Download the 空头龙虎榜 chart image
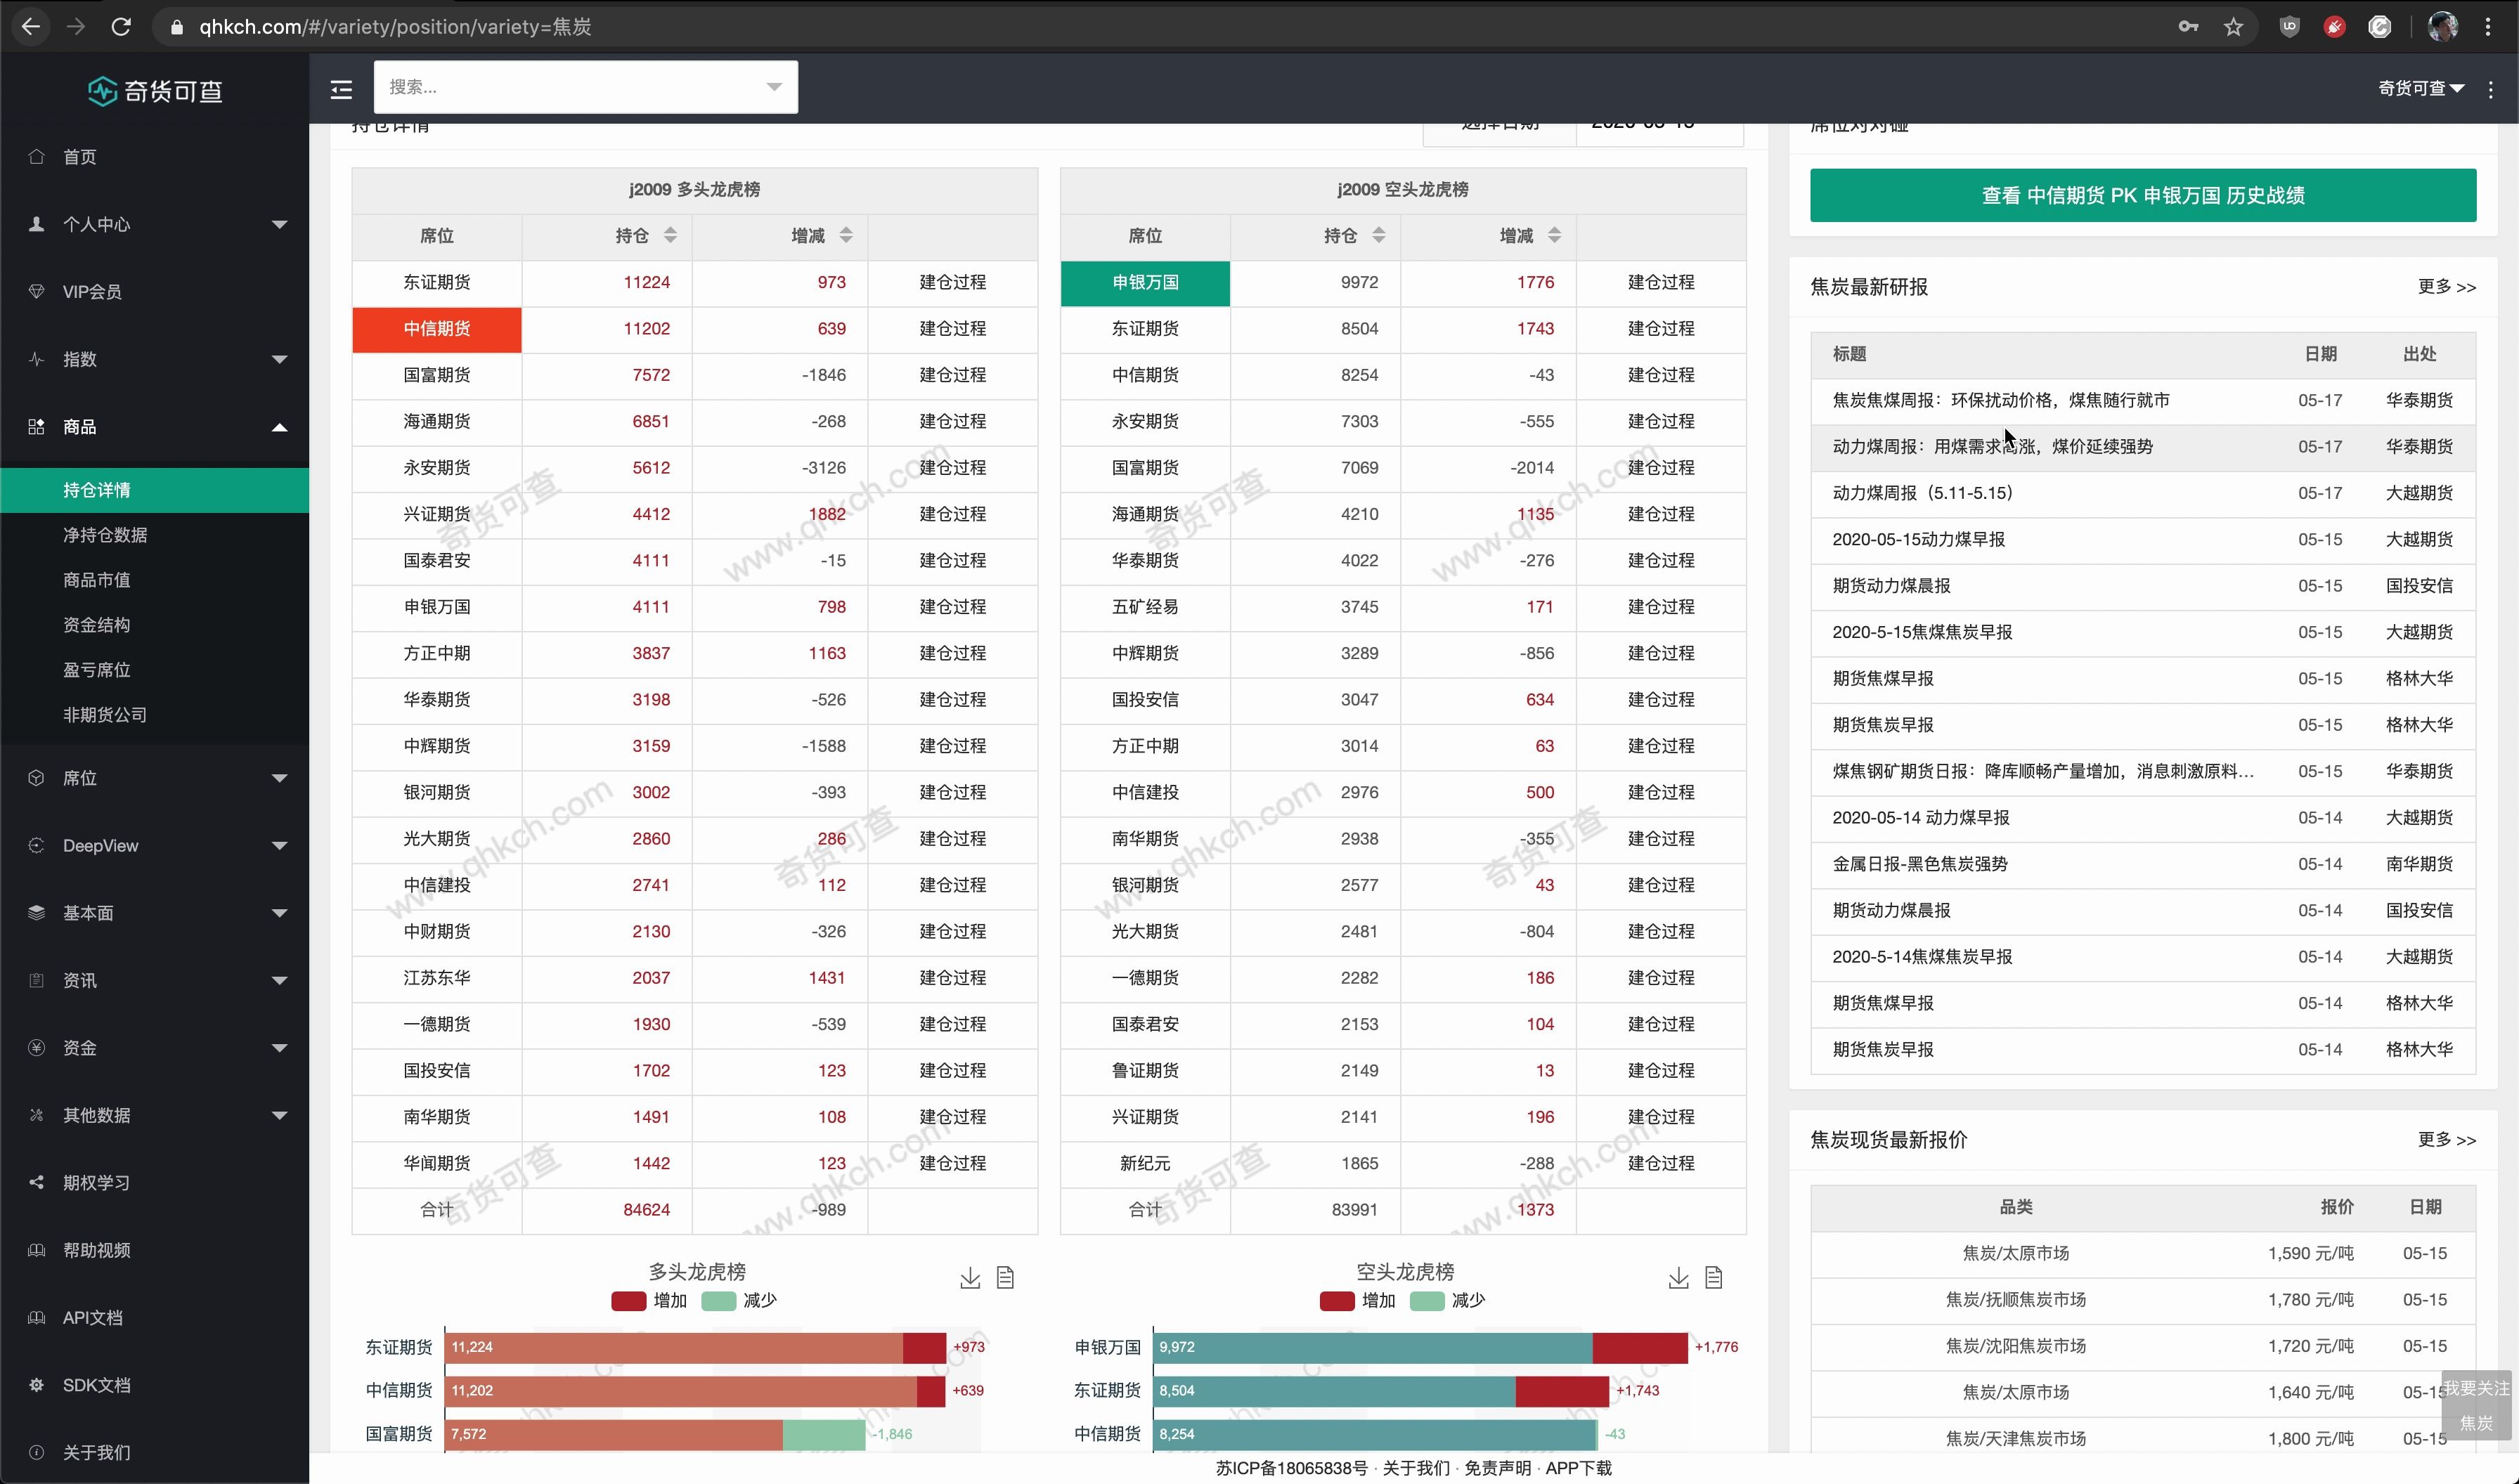2519x1484 pixels. point(1678,1278)
